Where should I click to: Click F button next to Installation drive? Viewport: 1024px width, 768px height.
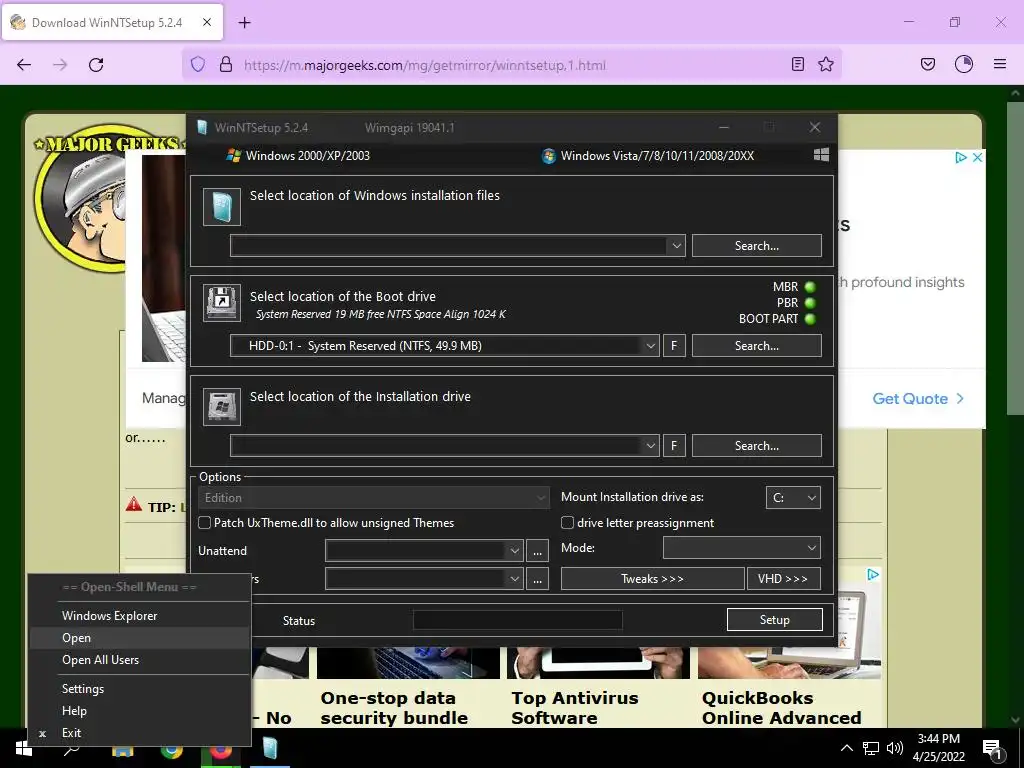coord(674,445)
